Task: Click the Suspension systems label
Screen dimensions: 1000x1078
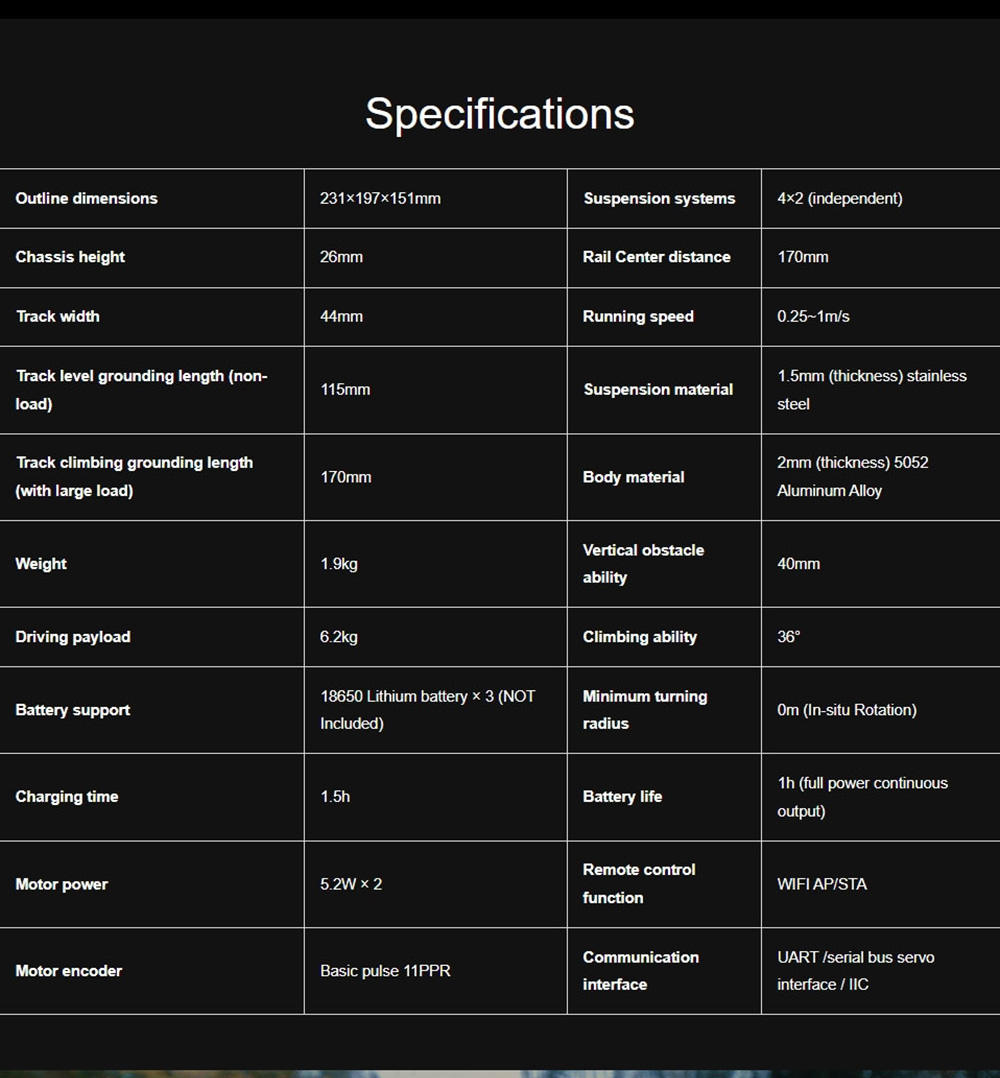Action: click(659, 198)
